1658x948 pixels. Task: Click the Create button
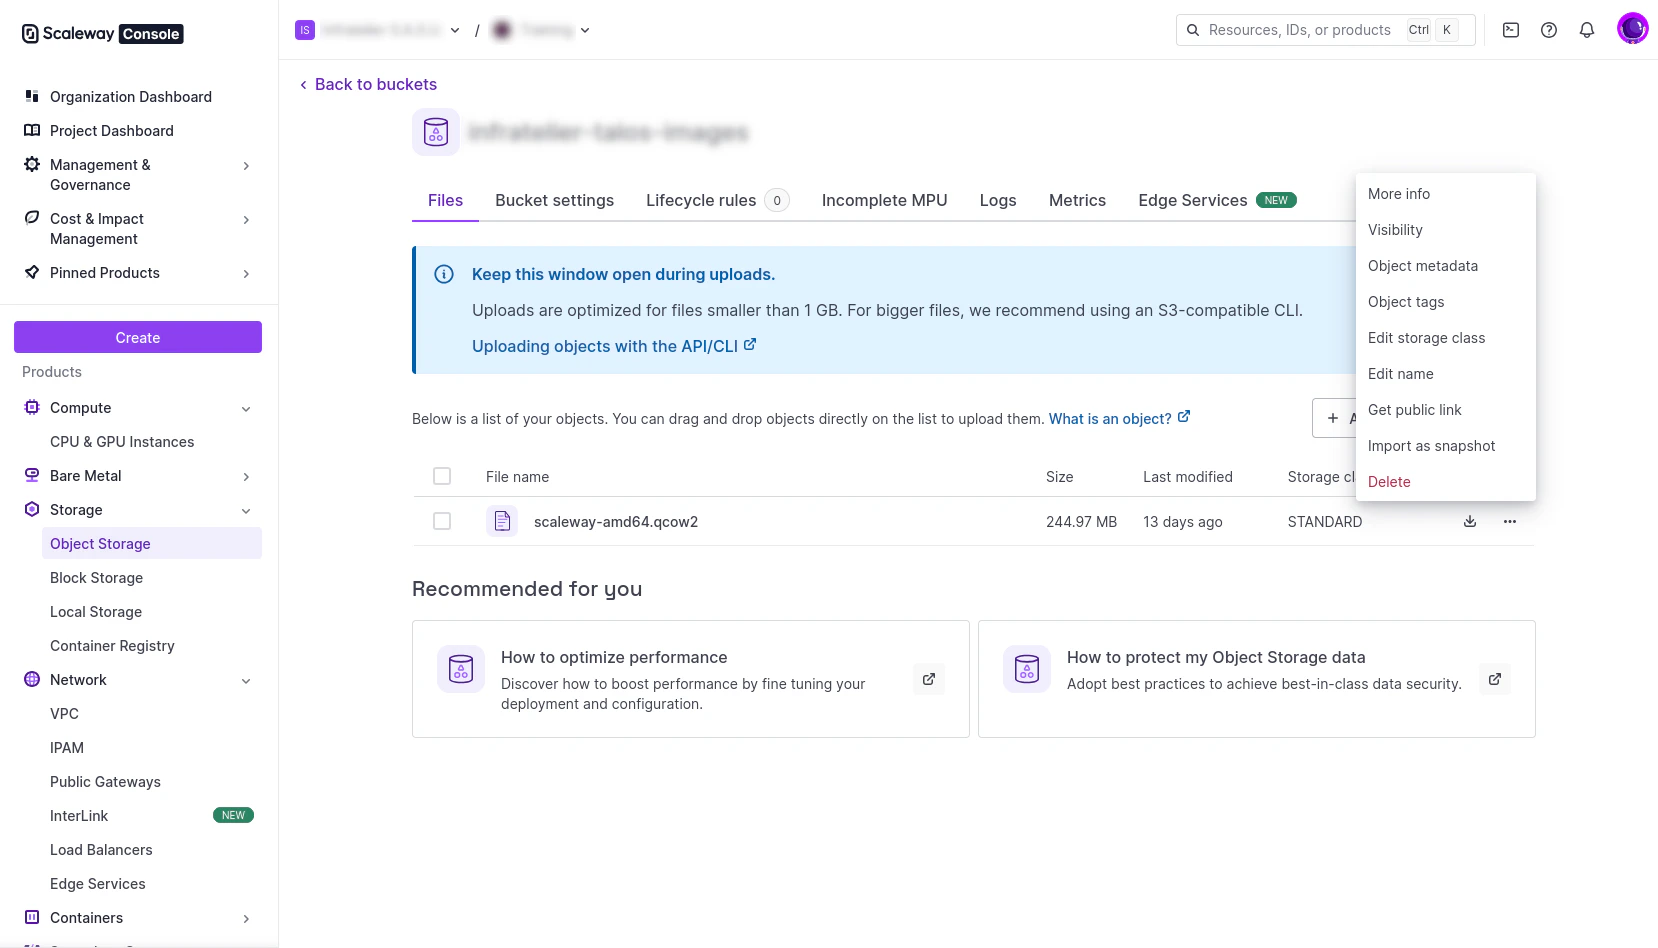[137, 337]
